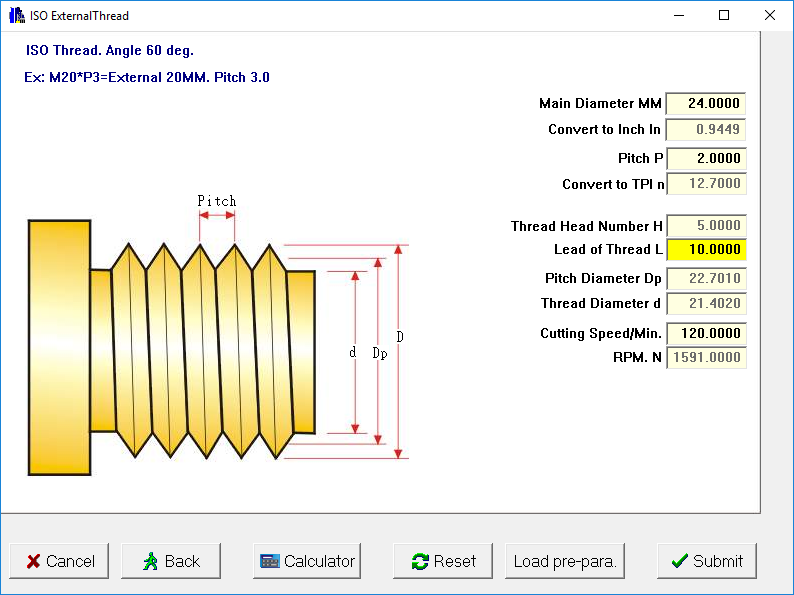Close the ISO ExternalThread window
The height and width of the screenshot is (595, 794).
(x=769, y=16)
